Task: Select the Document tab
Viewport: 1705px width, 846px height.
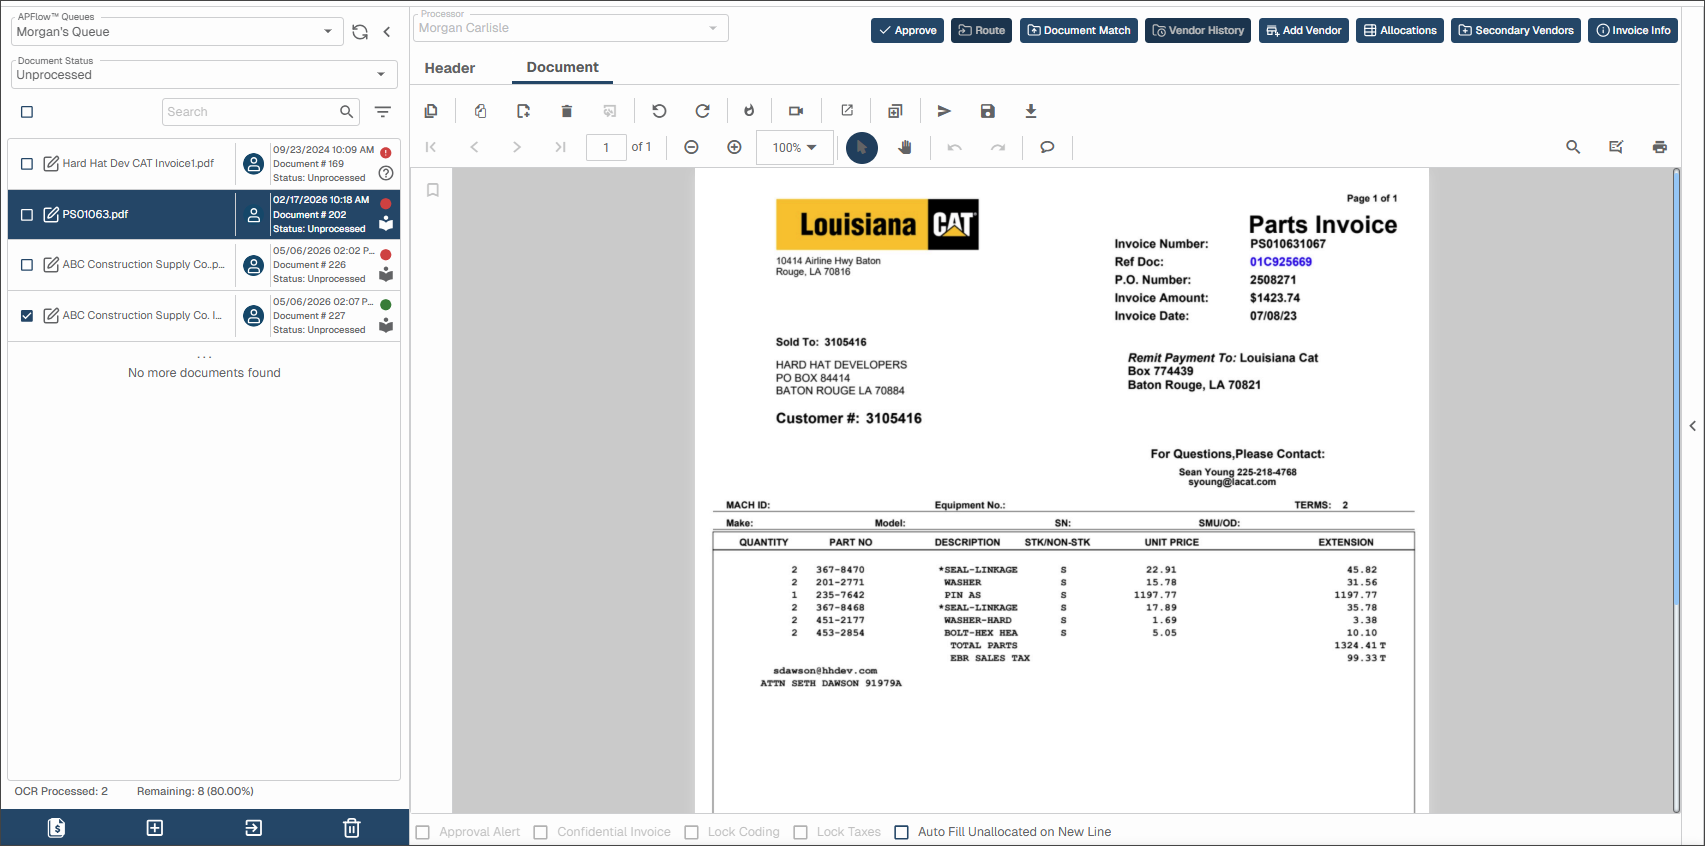Action: [x=563, y=67]
